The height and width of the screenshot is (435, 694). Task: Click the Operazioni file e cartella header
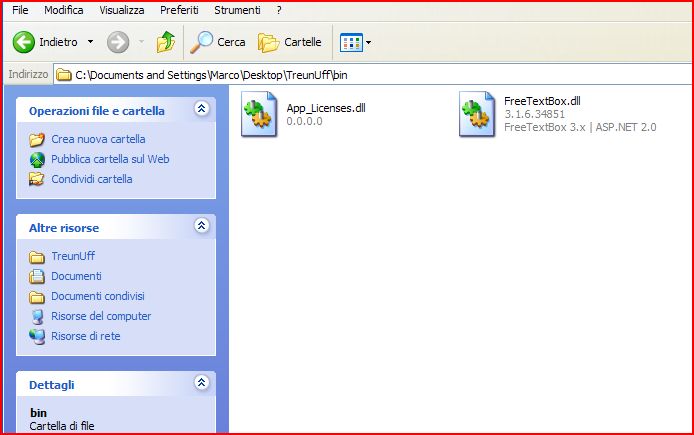coord(96,111)
